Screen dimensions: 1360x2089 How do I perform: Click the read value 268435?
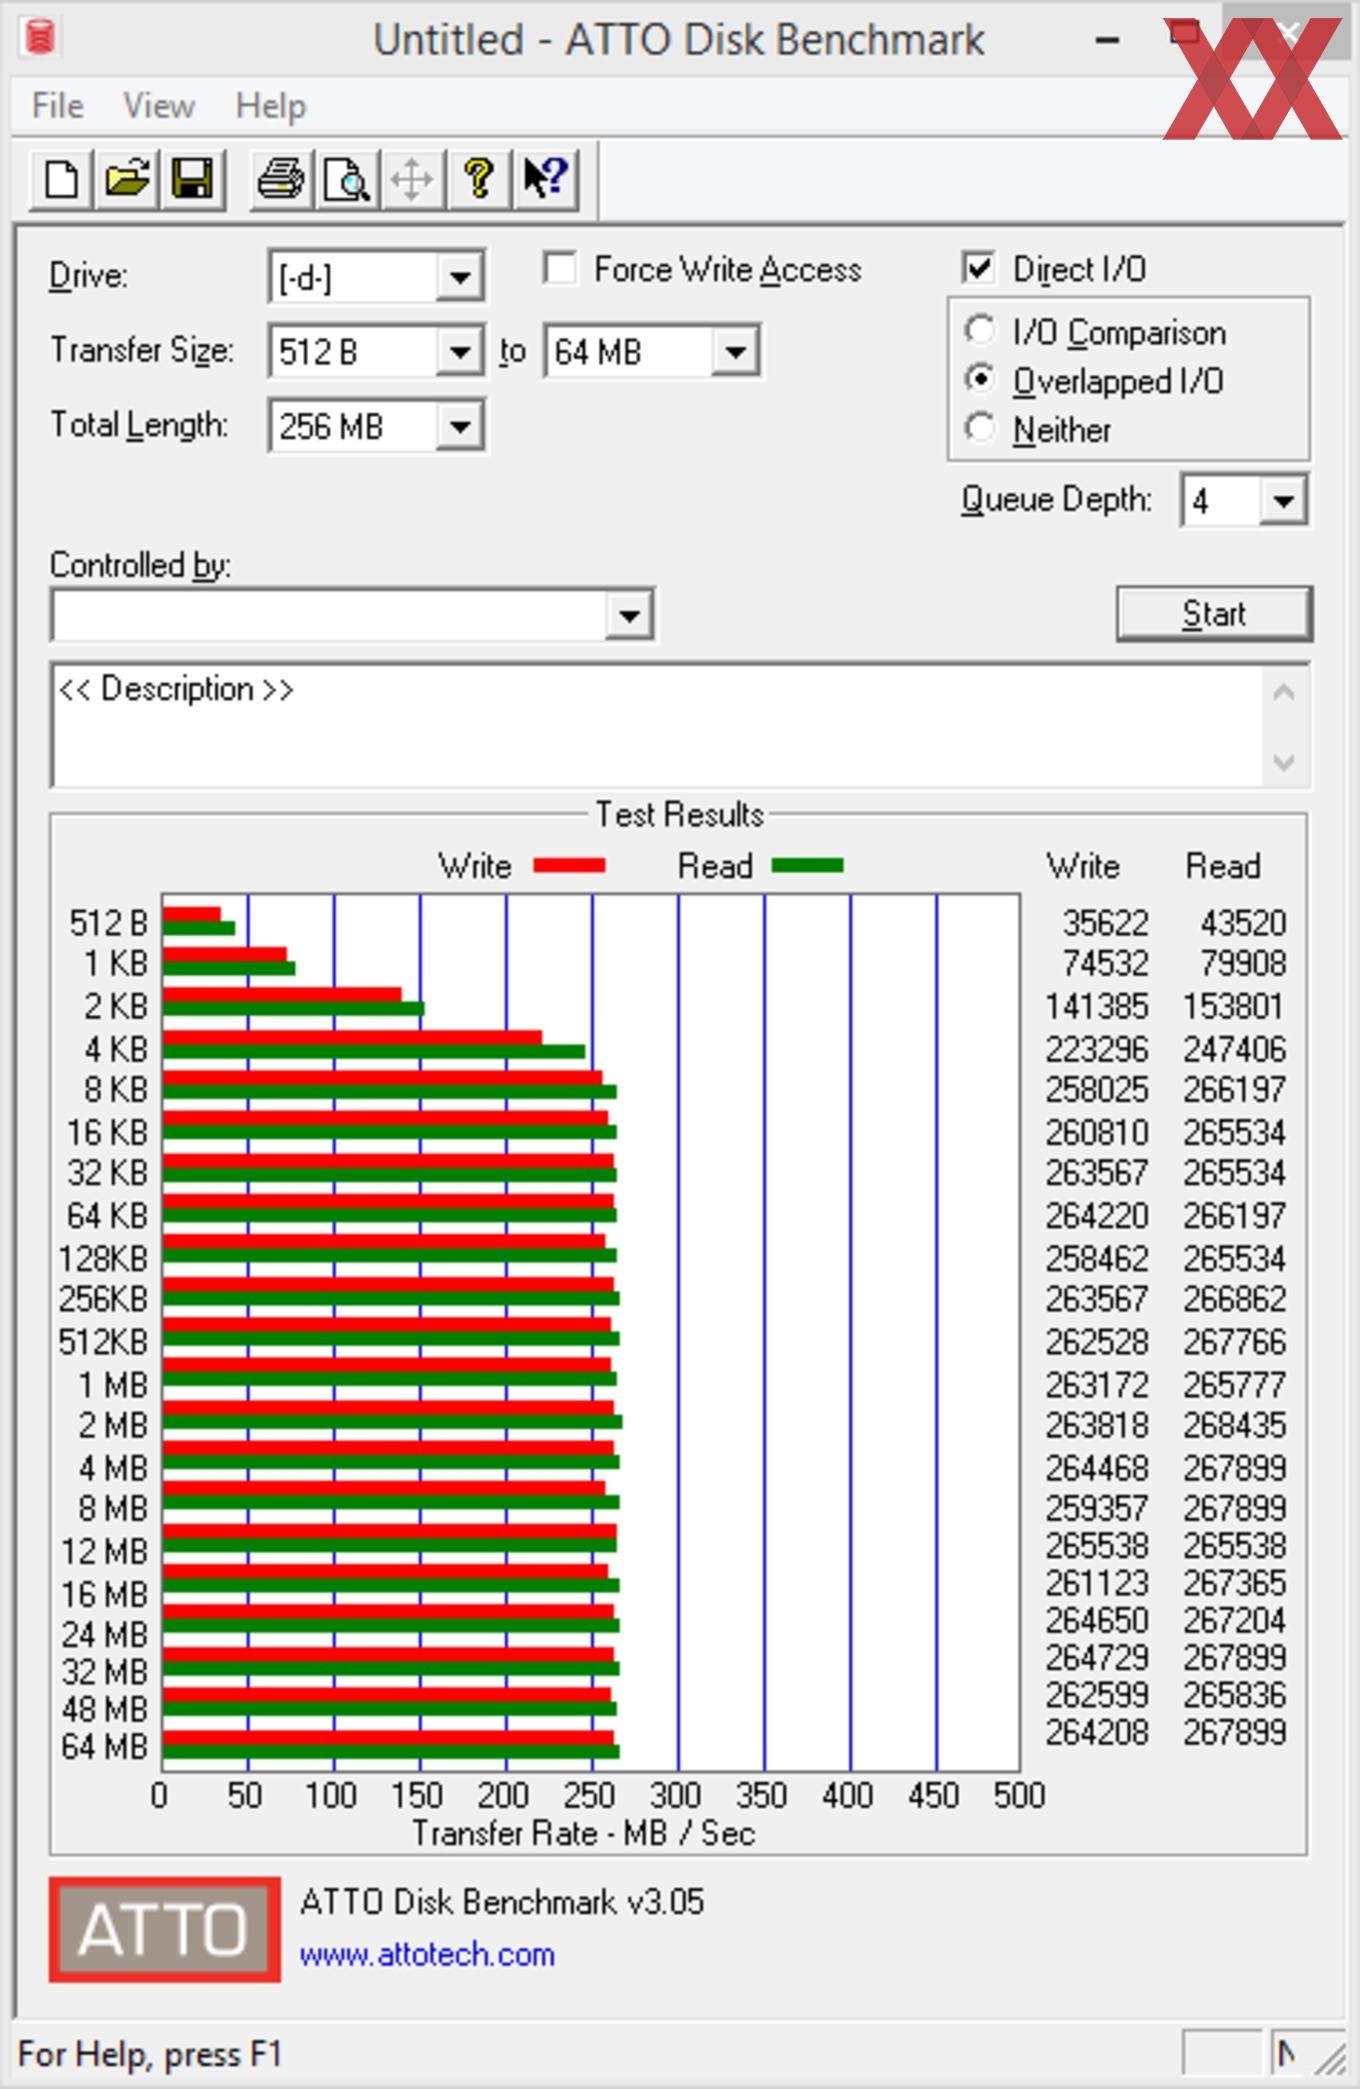[x=1235, y=1425]
